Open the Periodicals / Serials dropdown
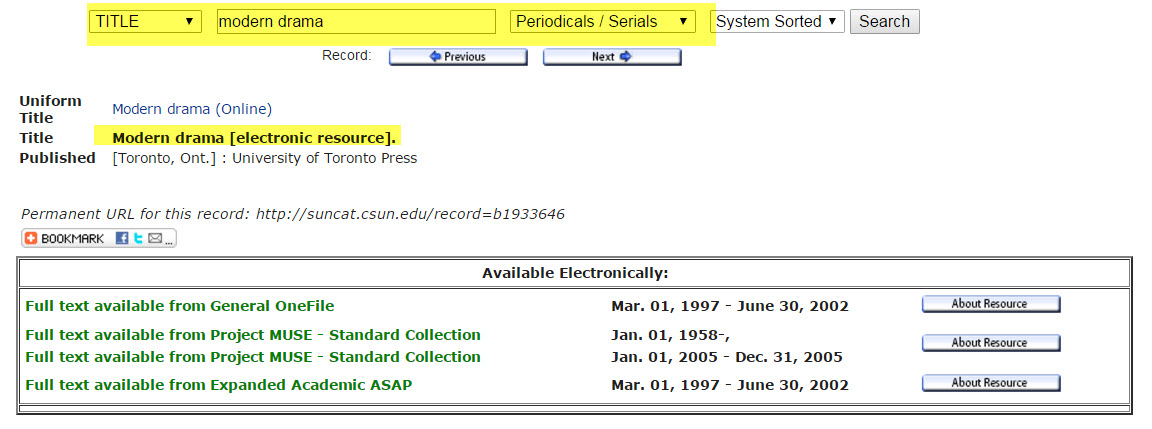This screenshot has height=429, width=1152. point(602,21)
